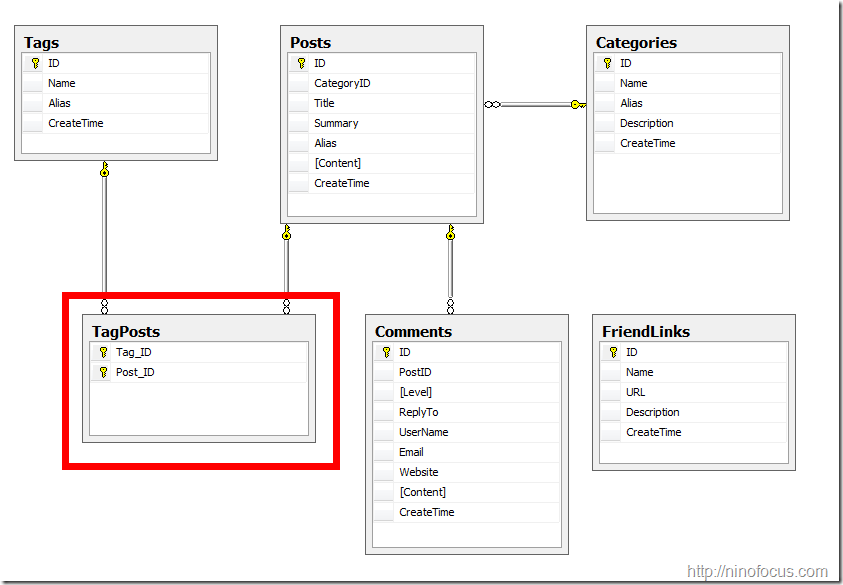Select the Posts table title
This screenshot has width=843, height=585.
(311, 42)
